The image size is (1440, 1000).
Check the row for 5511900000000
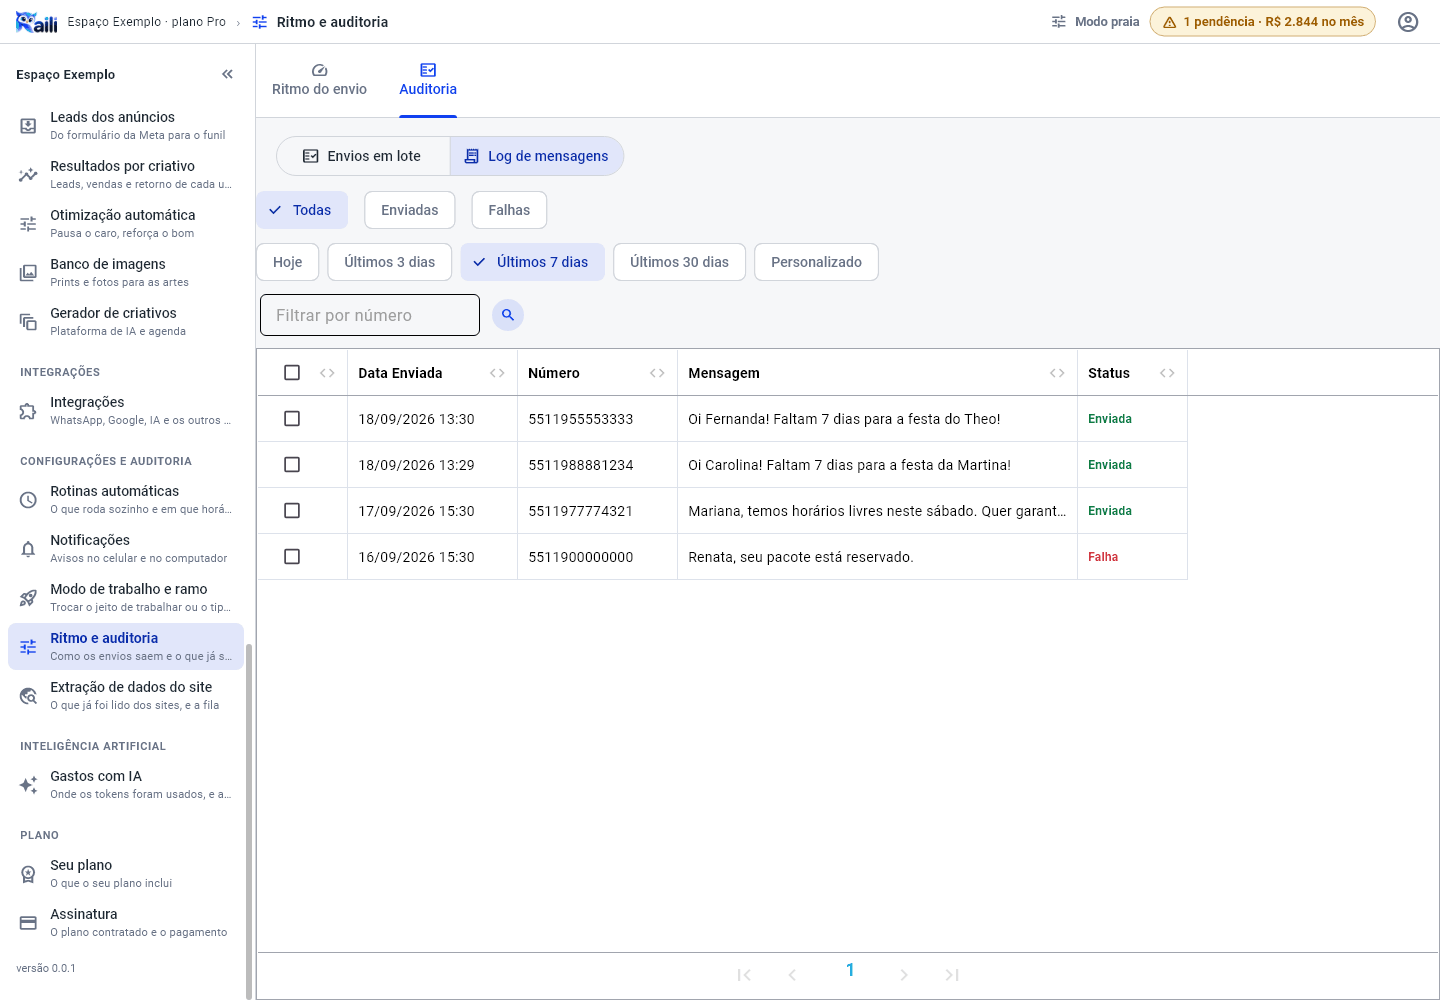click(x=292, y=557)
